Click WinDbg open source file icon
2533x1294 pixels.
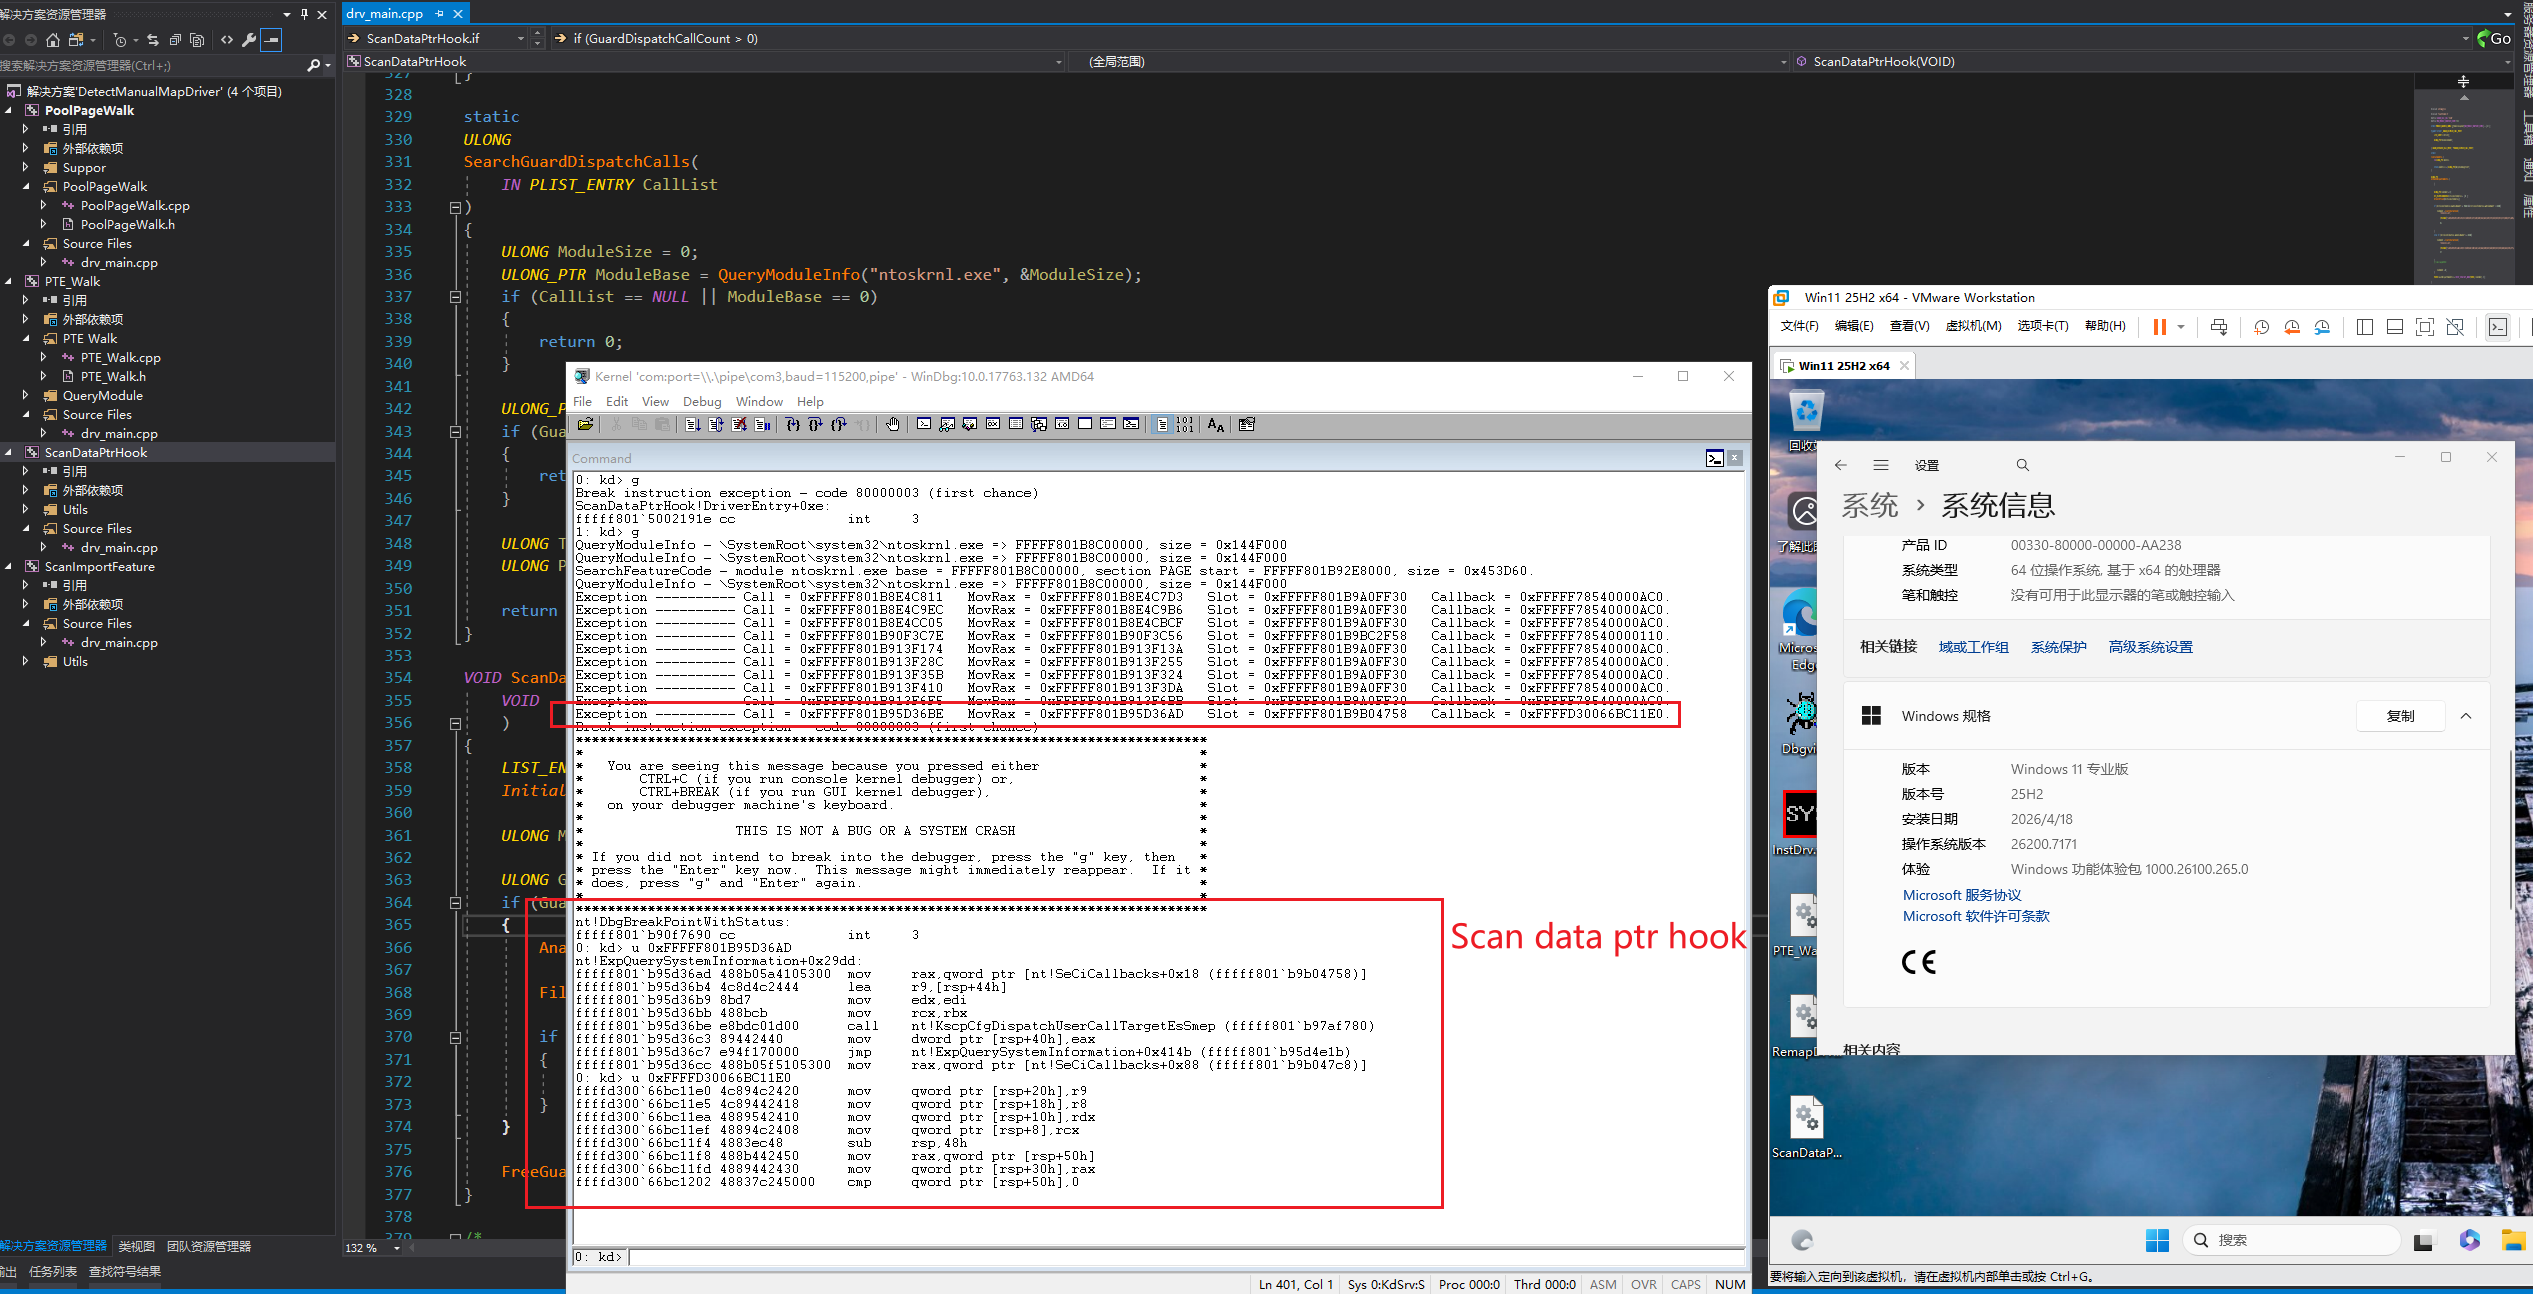[x=585, y=424]
